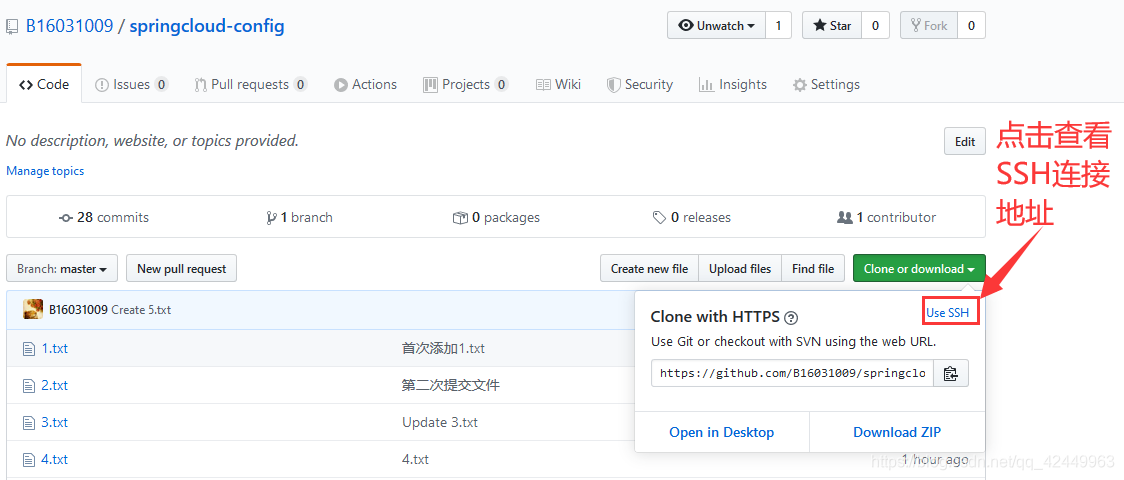Screen dimensions: 1124x480
Task: Click the file icon next to 1.txt
Action: [x=28, y=349]
